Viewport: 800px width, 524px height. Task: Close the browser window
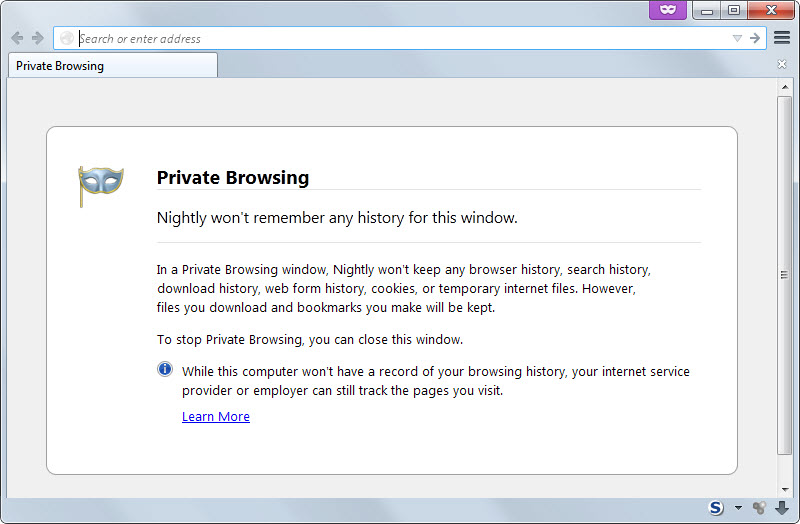pyautogui.click(x=771, y=10)
